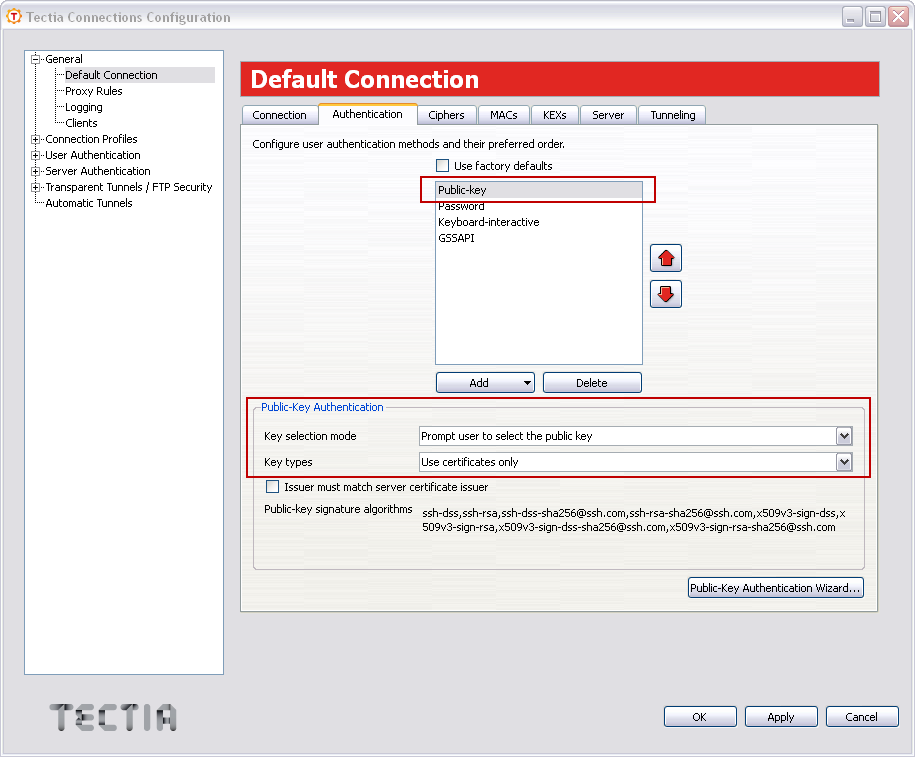Screen dimensions: 915x757
Task: Open the Key selection mode dropdown
Action: click(x=844, y=436)
